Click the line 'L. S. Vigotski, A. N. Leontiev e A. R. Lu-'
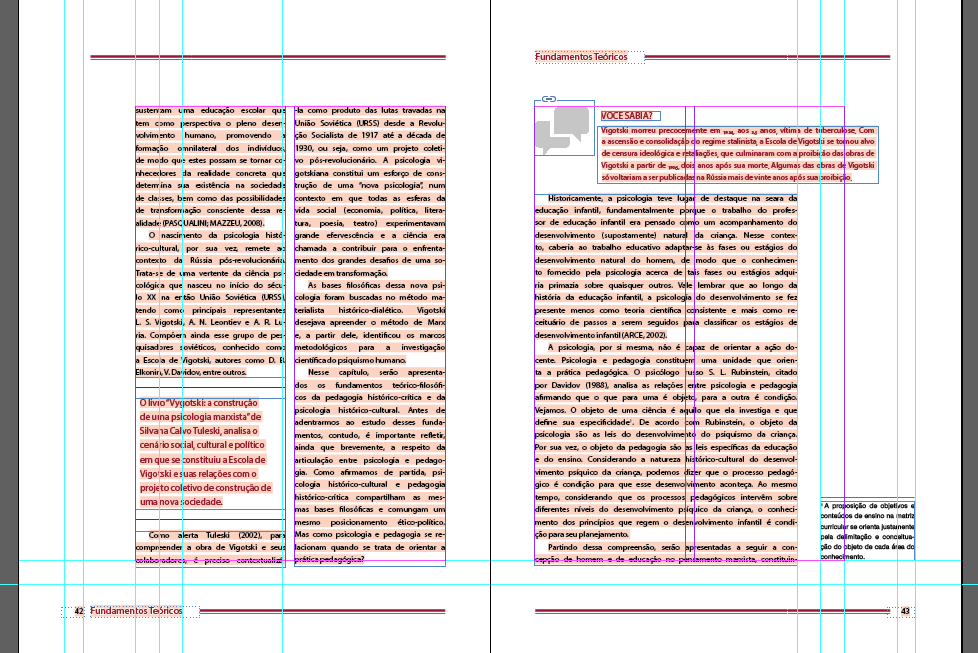 coord(210,322)
